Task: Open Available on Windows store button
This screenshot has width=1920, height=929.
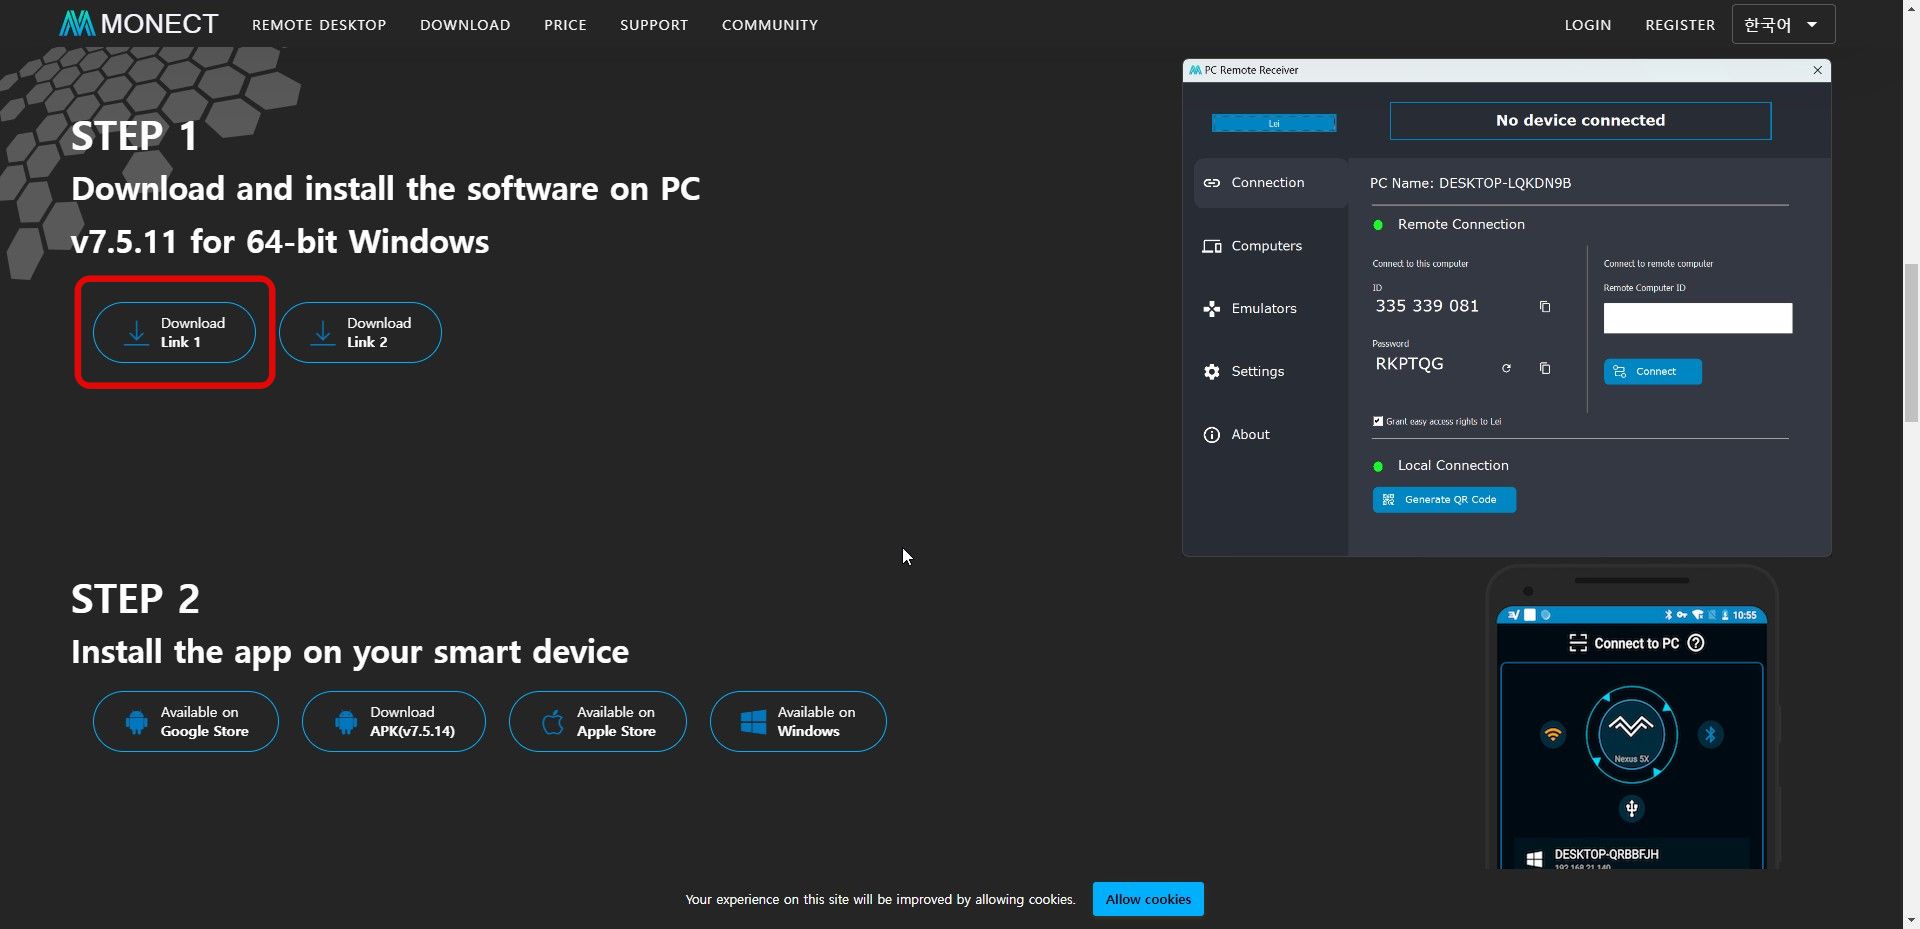Action: 798,721
